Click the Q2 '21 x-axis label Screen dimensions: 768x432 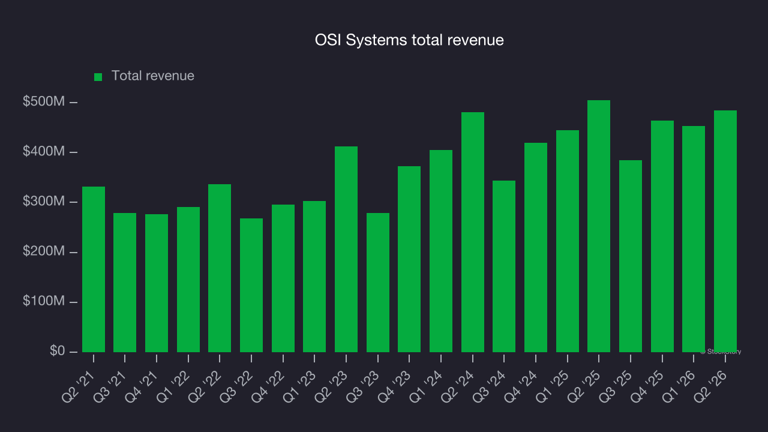pos(78,387)
